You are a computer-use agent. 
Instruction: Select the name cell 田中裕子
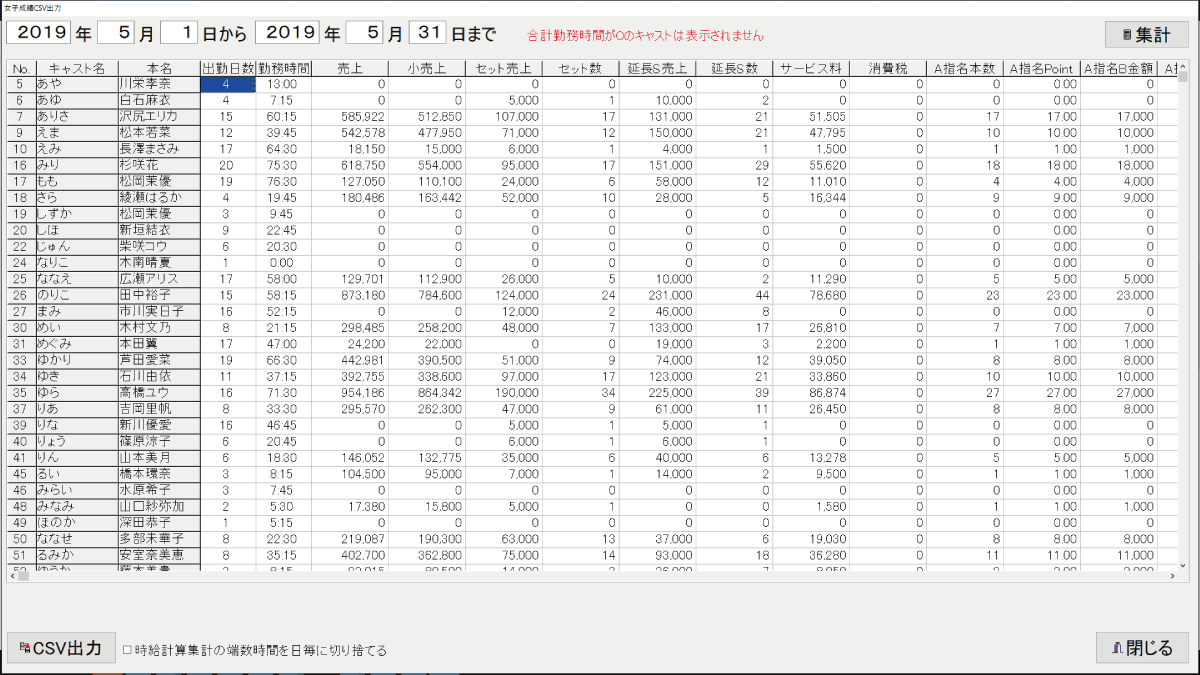click(x=159, y=294)
